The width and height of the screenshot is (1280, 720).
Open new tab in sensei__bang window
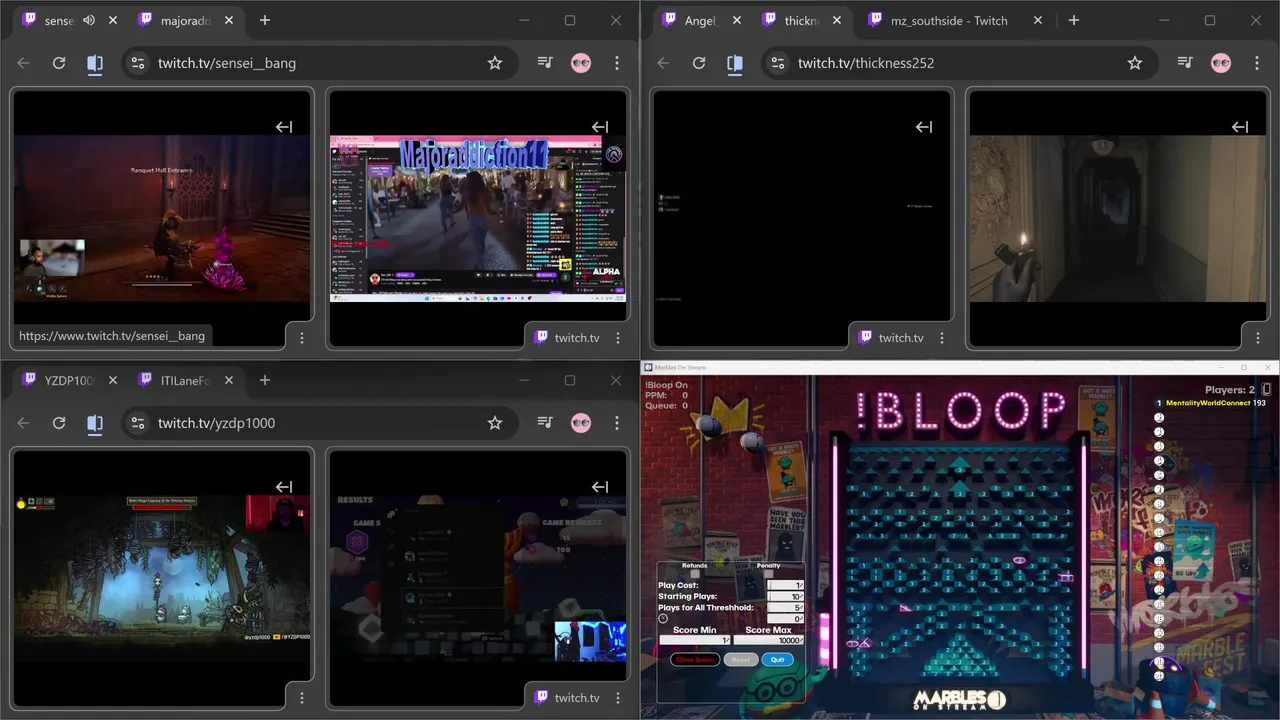click(x=265, y=20)
